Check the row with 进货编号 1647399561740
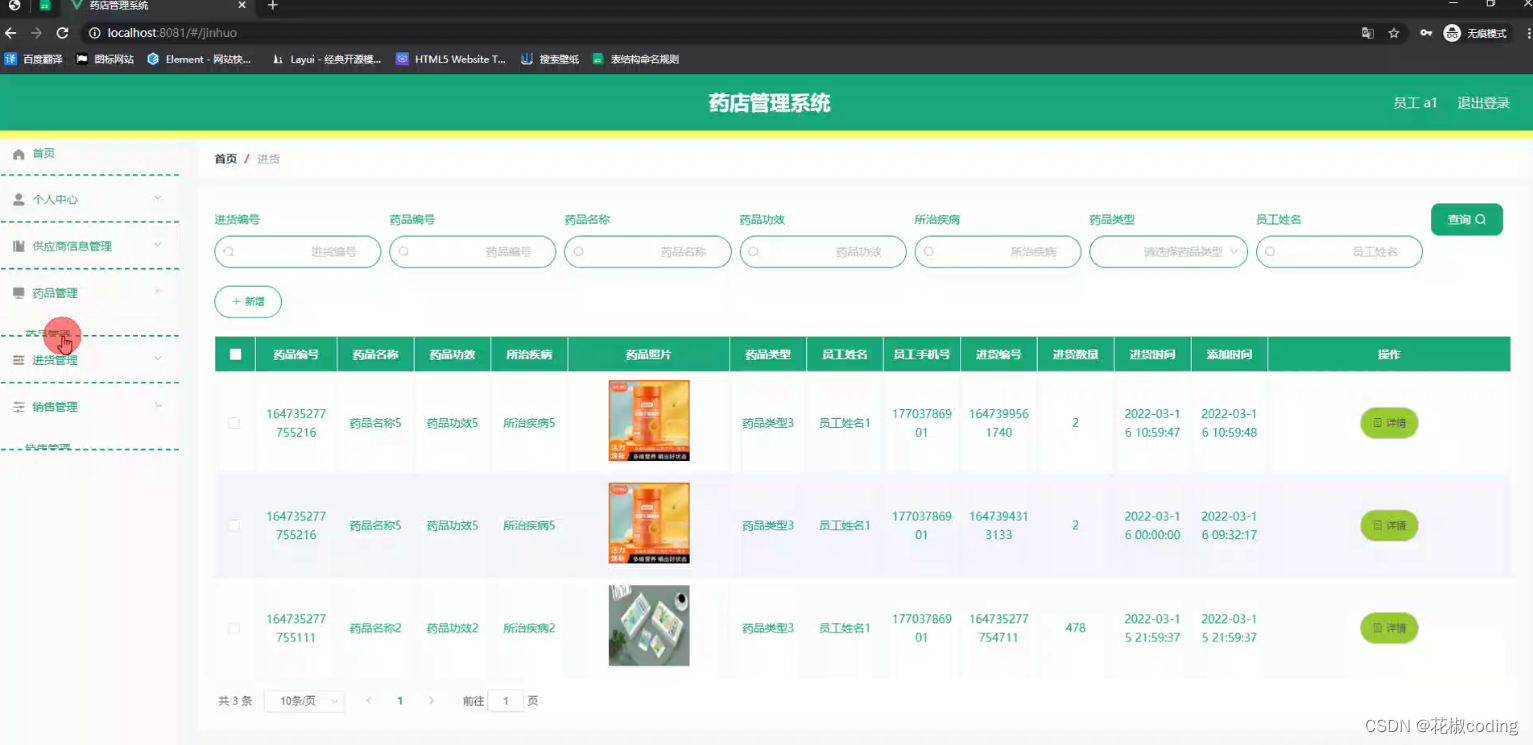The width and height of the screenshot is (1533, 745). tap(234, 423)
